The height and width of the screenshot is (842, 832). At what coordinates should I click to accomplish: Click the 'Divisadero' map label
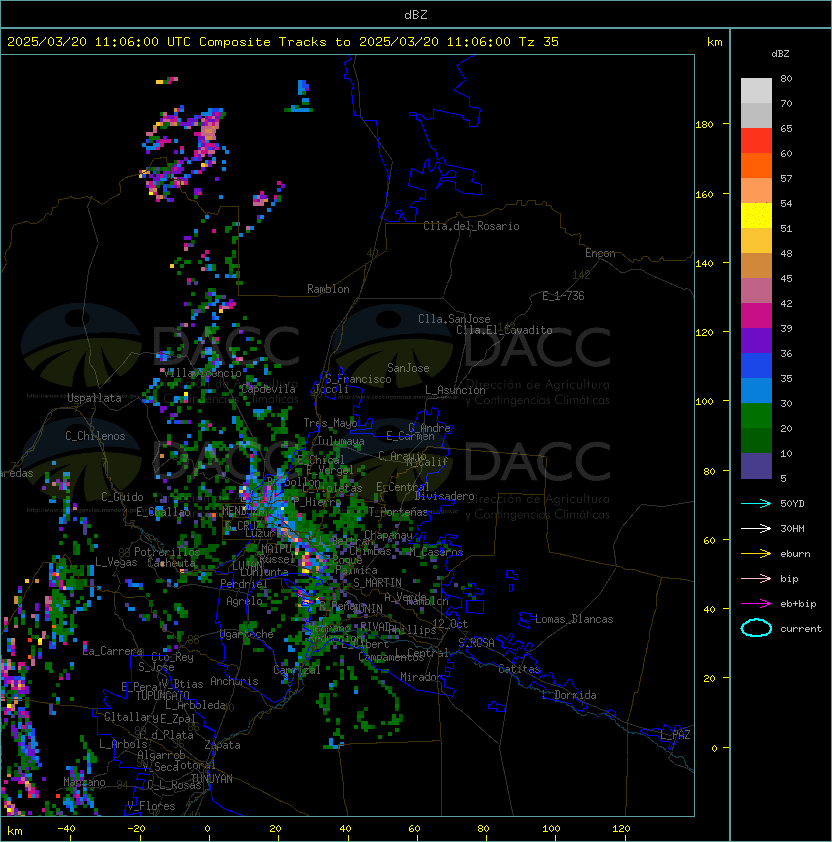(x=444, y=496)
